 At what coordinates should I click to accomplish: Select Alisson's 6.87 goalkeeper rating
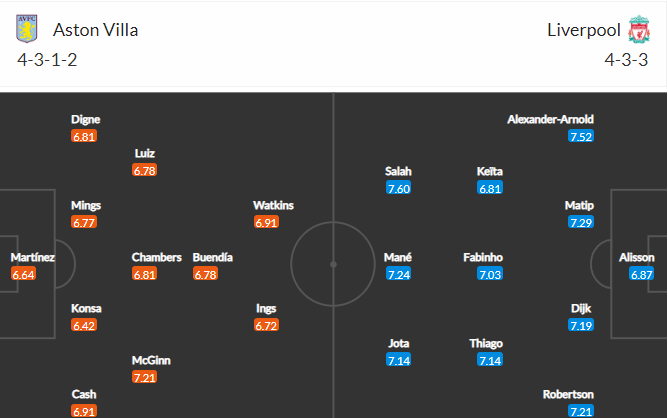tap(642, 274)
